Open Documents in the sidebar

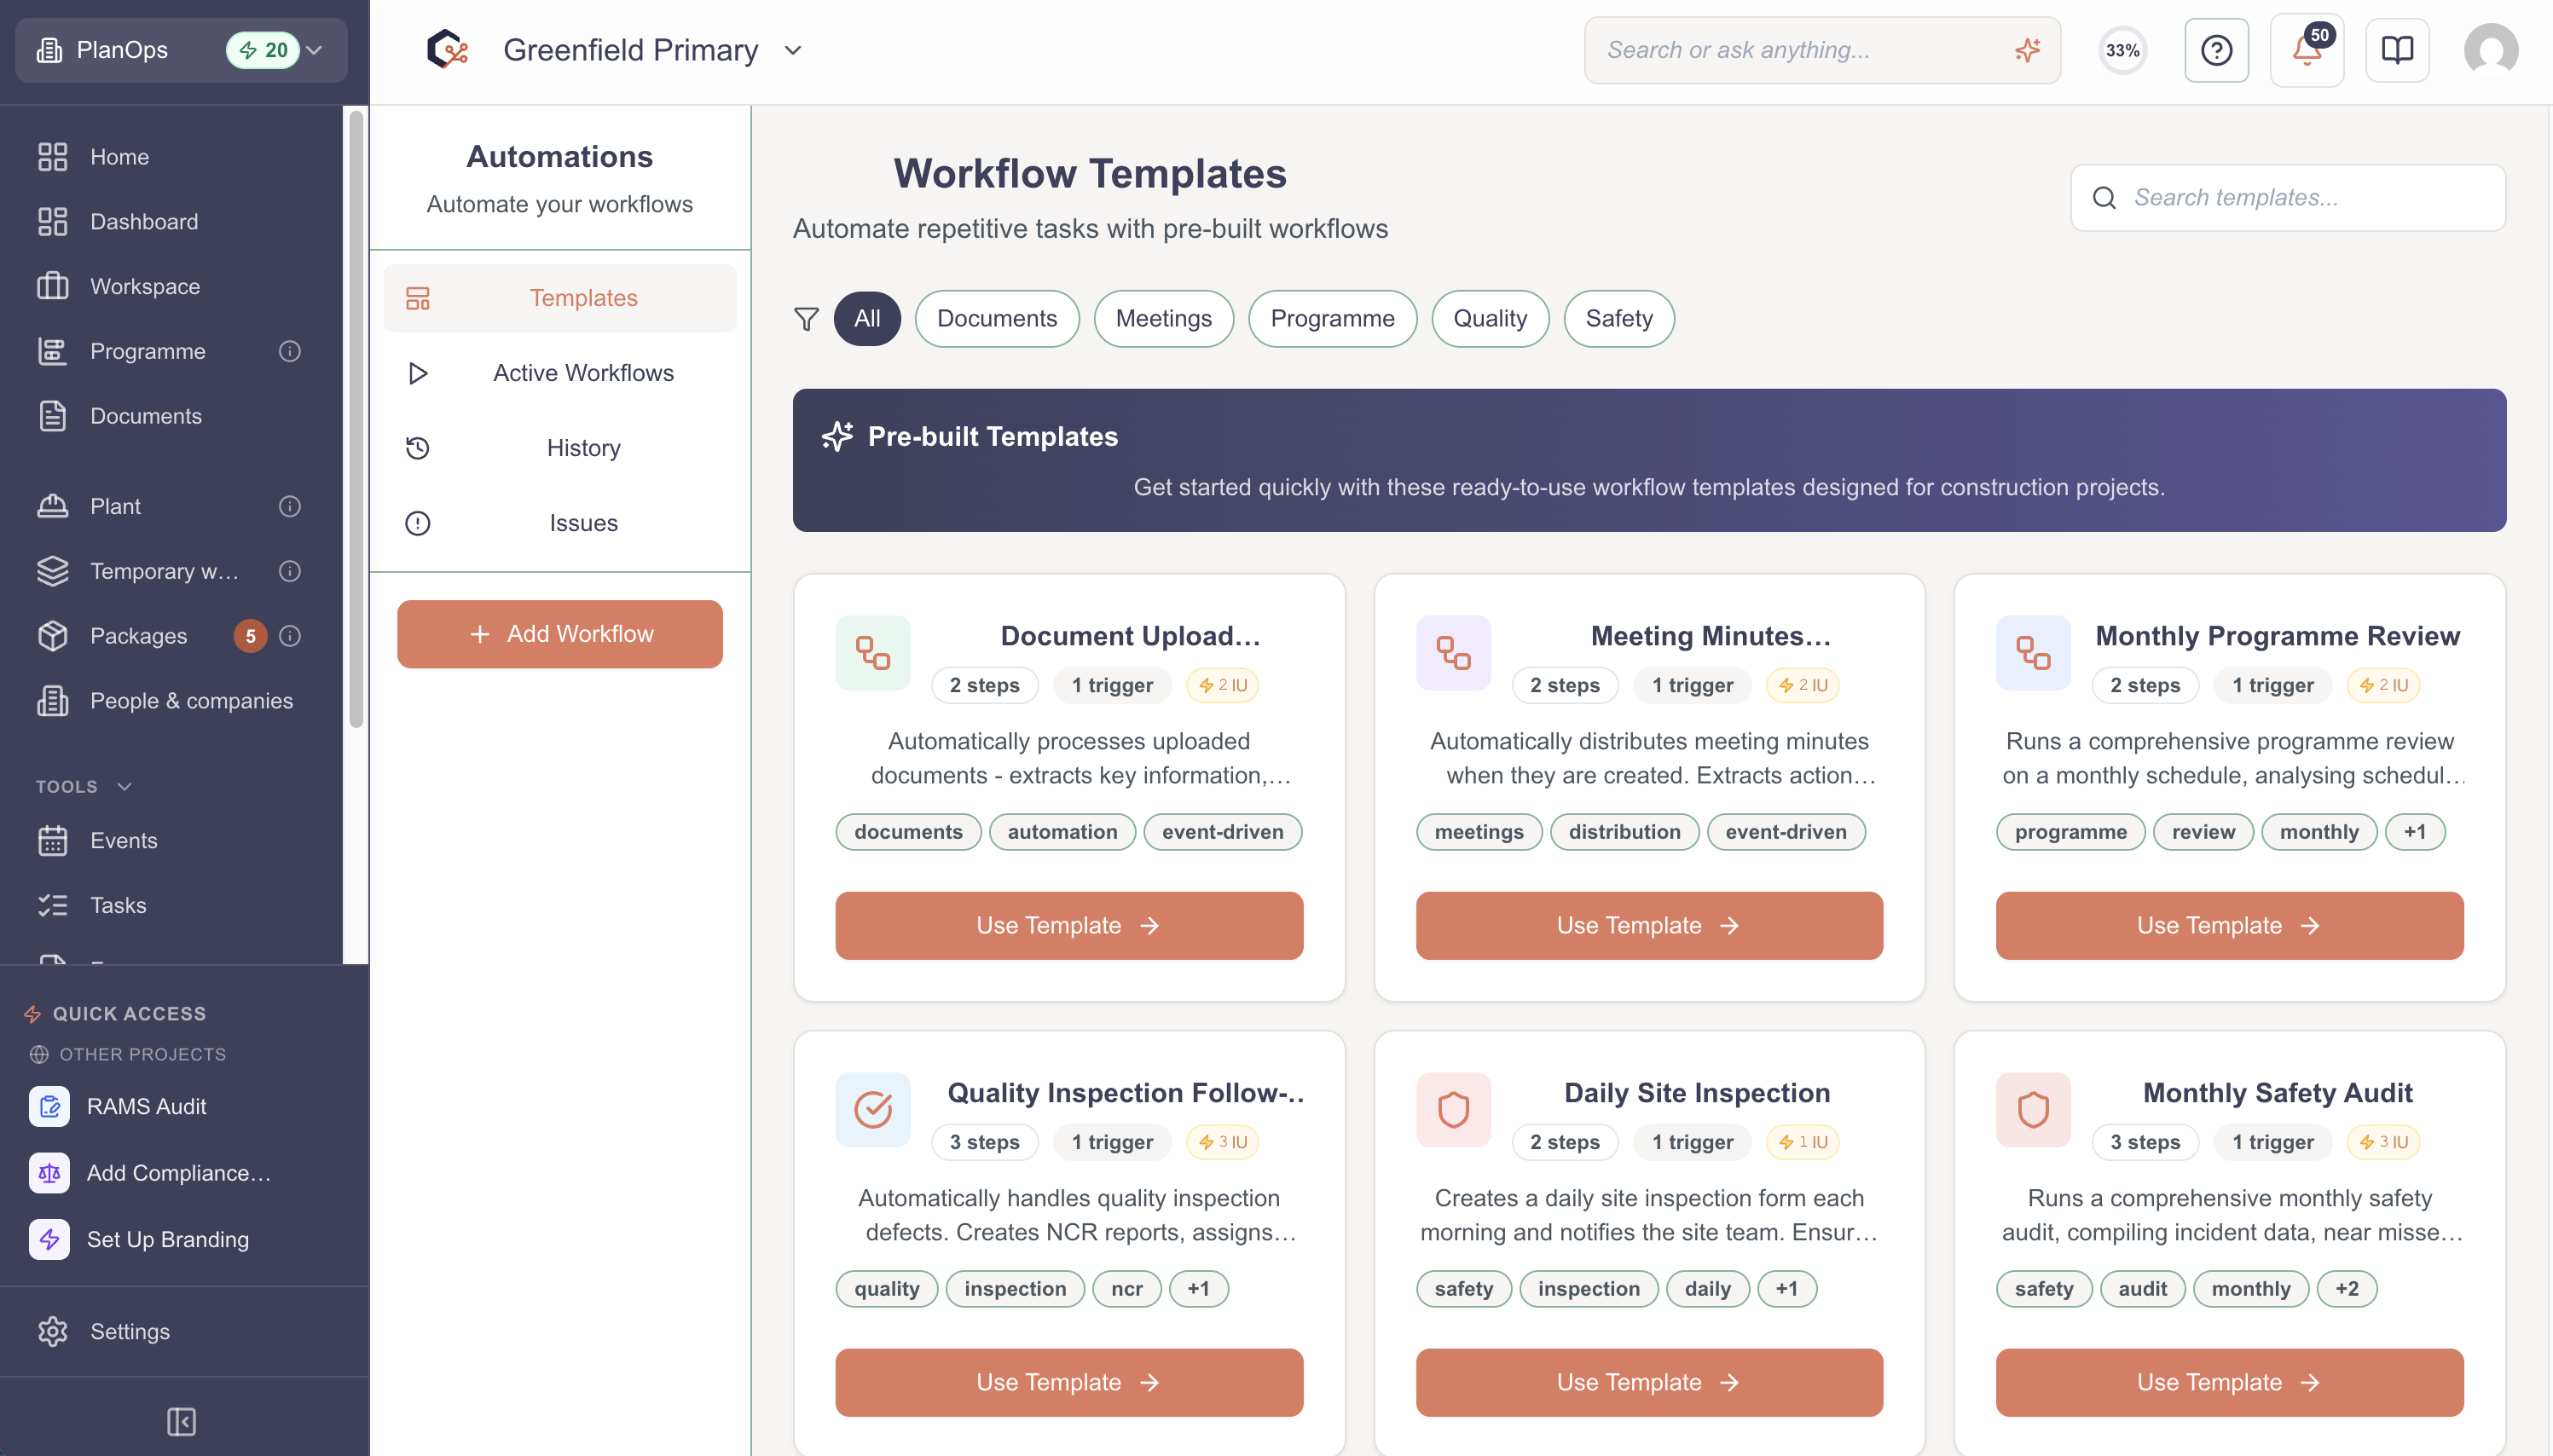point(170,416)
